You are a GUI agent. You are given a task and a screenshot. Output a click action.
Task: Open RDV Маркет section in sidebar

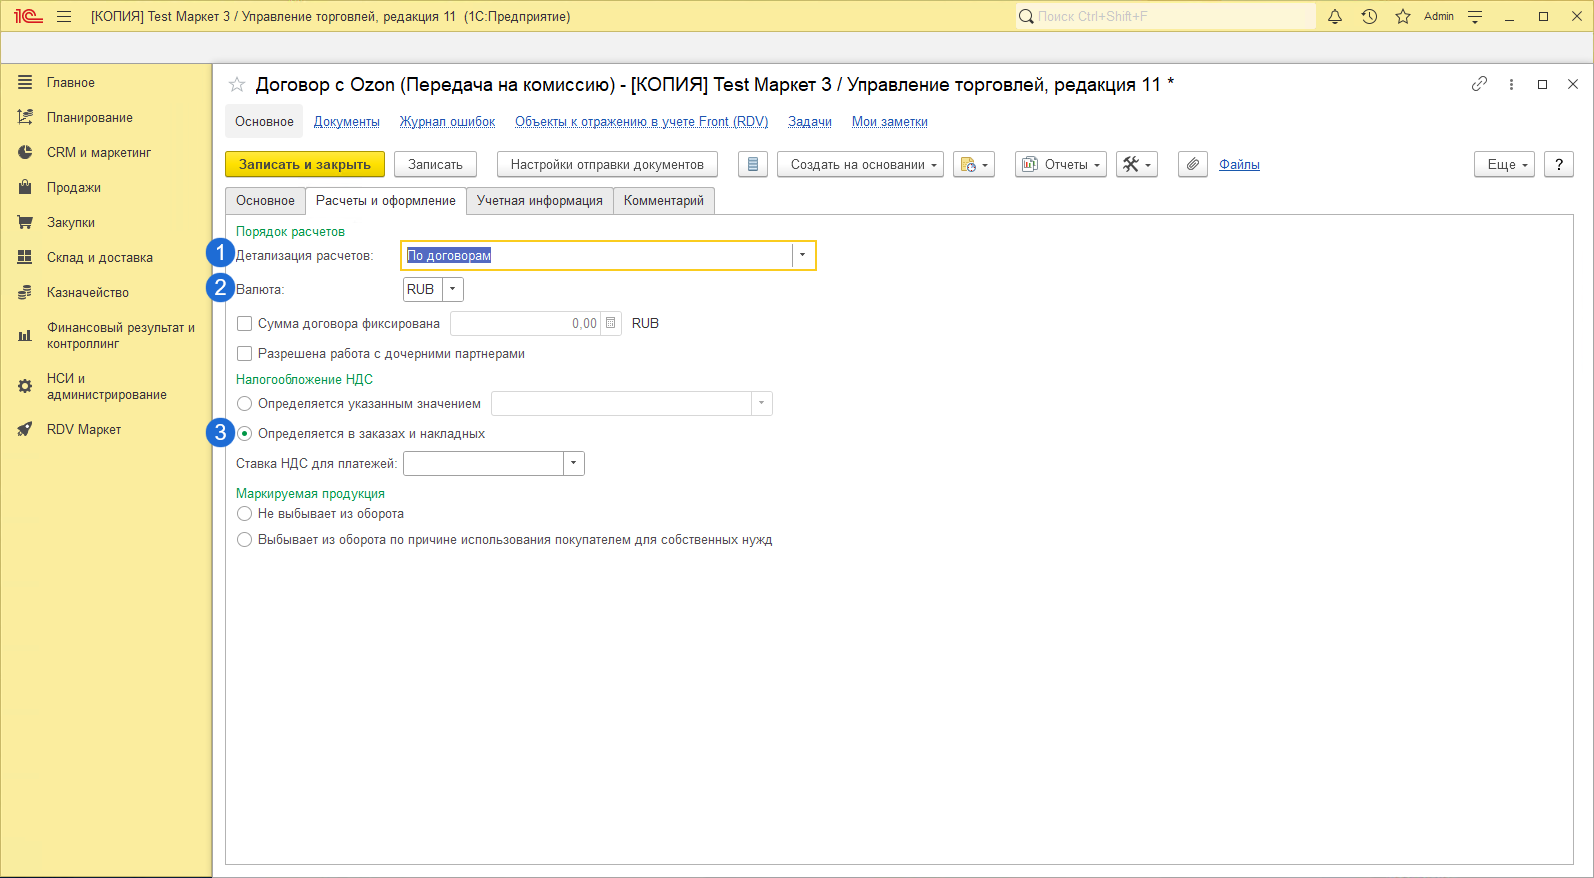106,430
